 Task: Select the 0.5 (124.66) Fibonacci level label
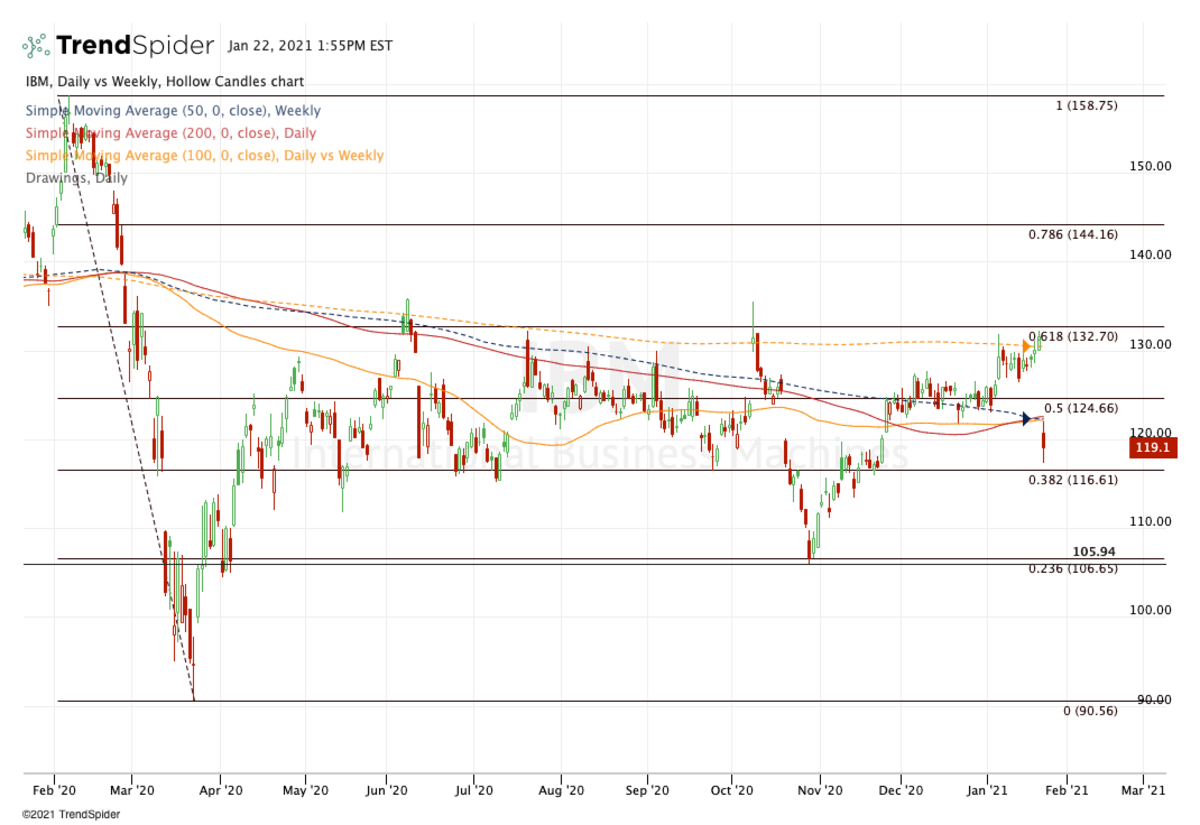point(1080,409)
